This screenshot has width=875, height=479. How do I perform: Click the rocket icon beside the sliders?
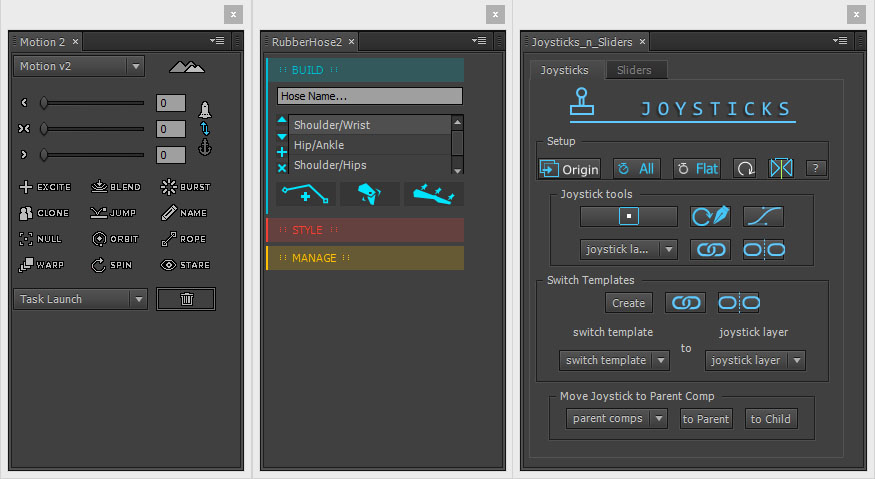[206, 110]
